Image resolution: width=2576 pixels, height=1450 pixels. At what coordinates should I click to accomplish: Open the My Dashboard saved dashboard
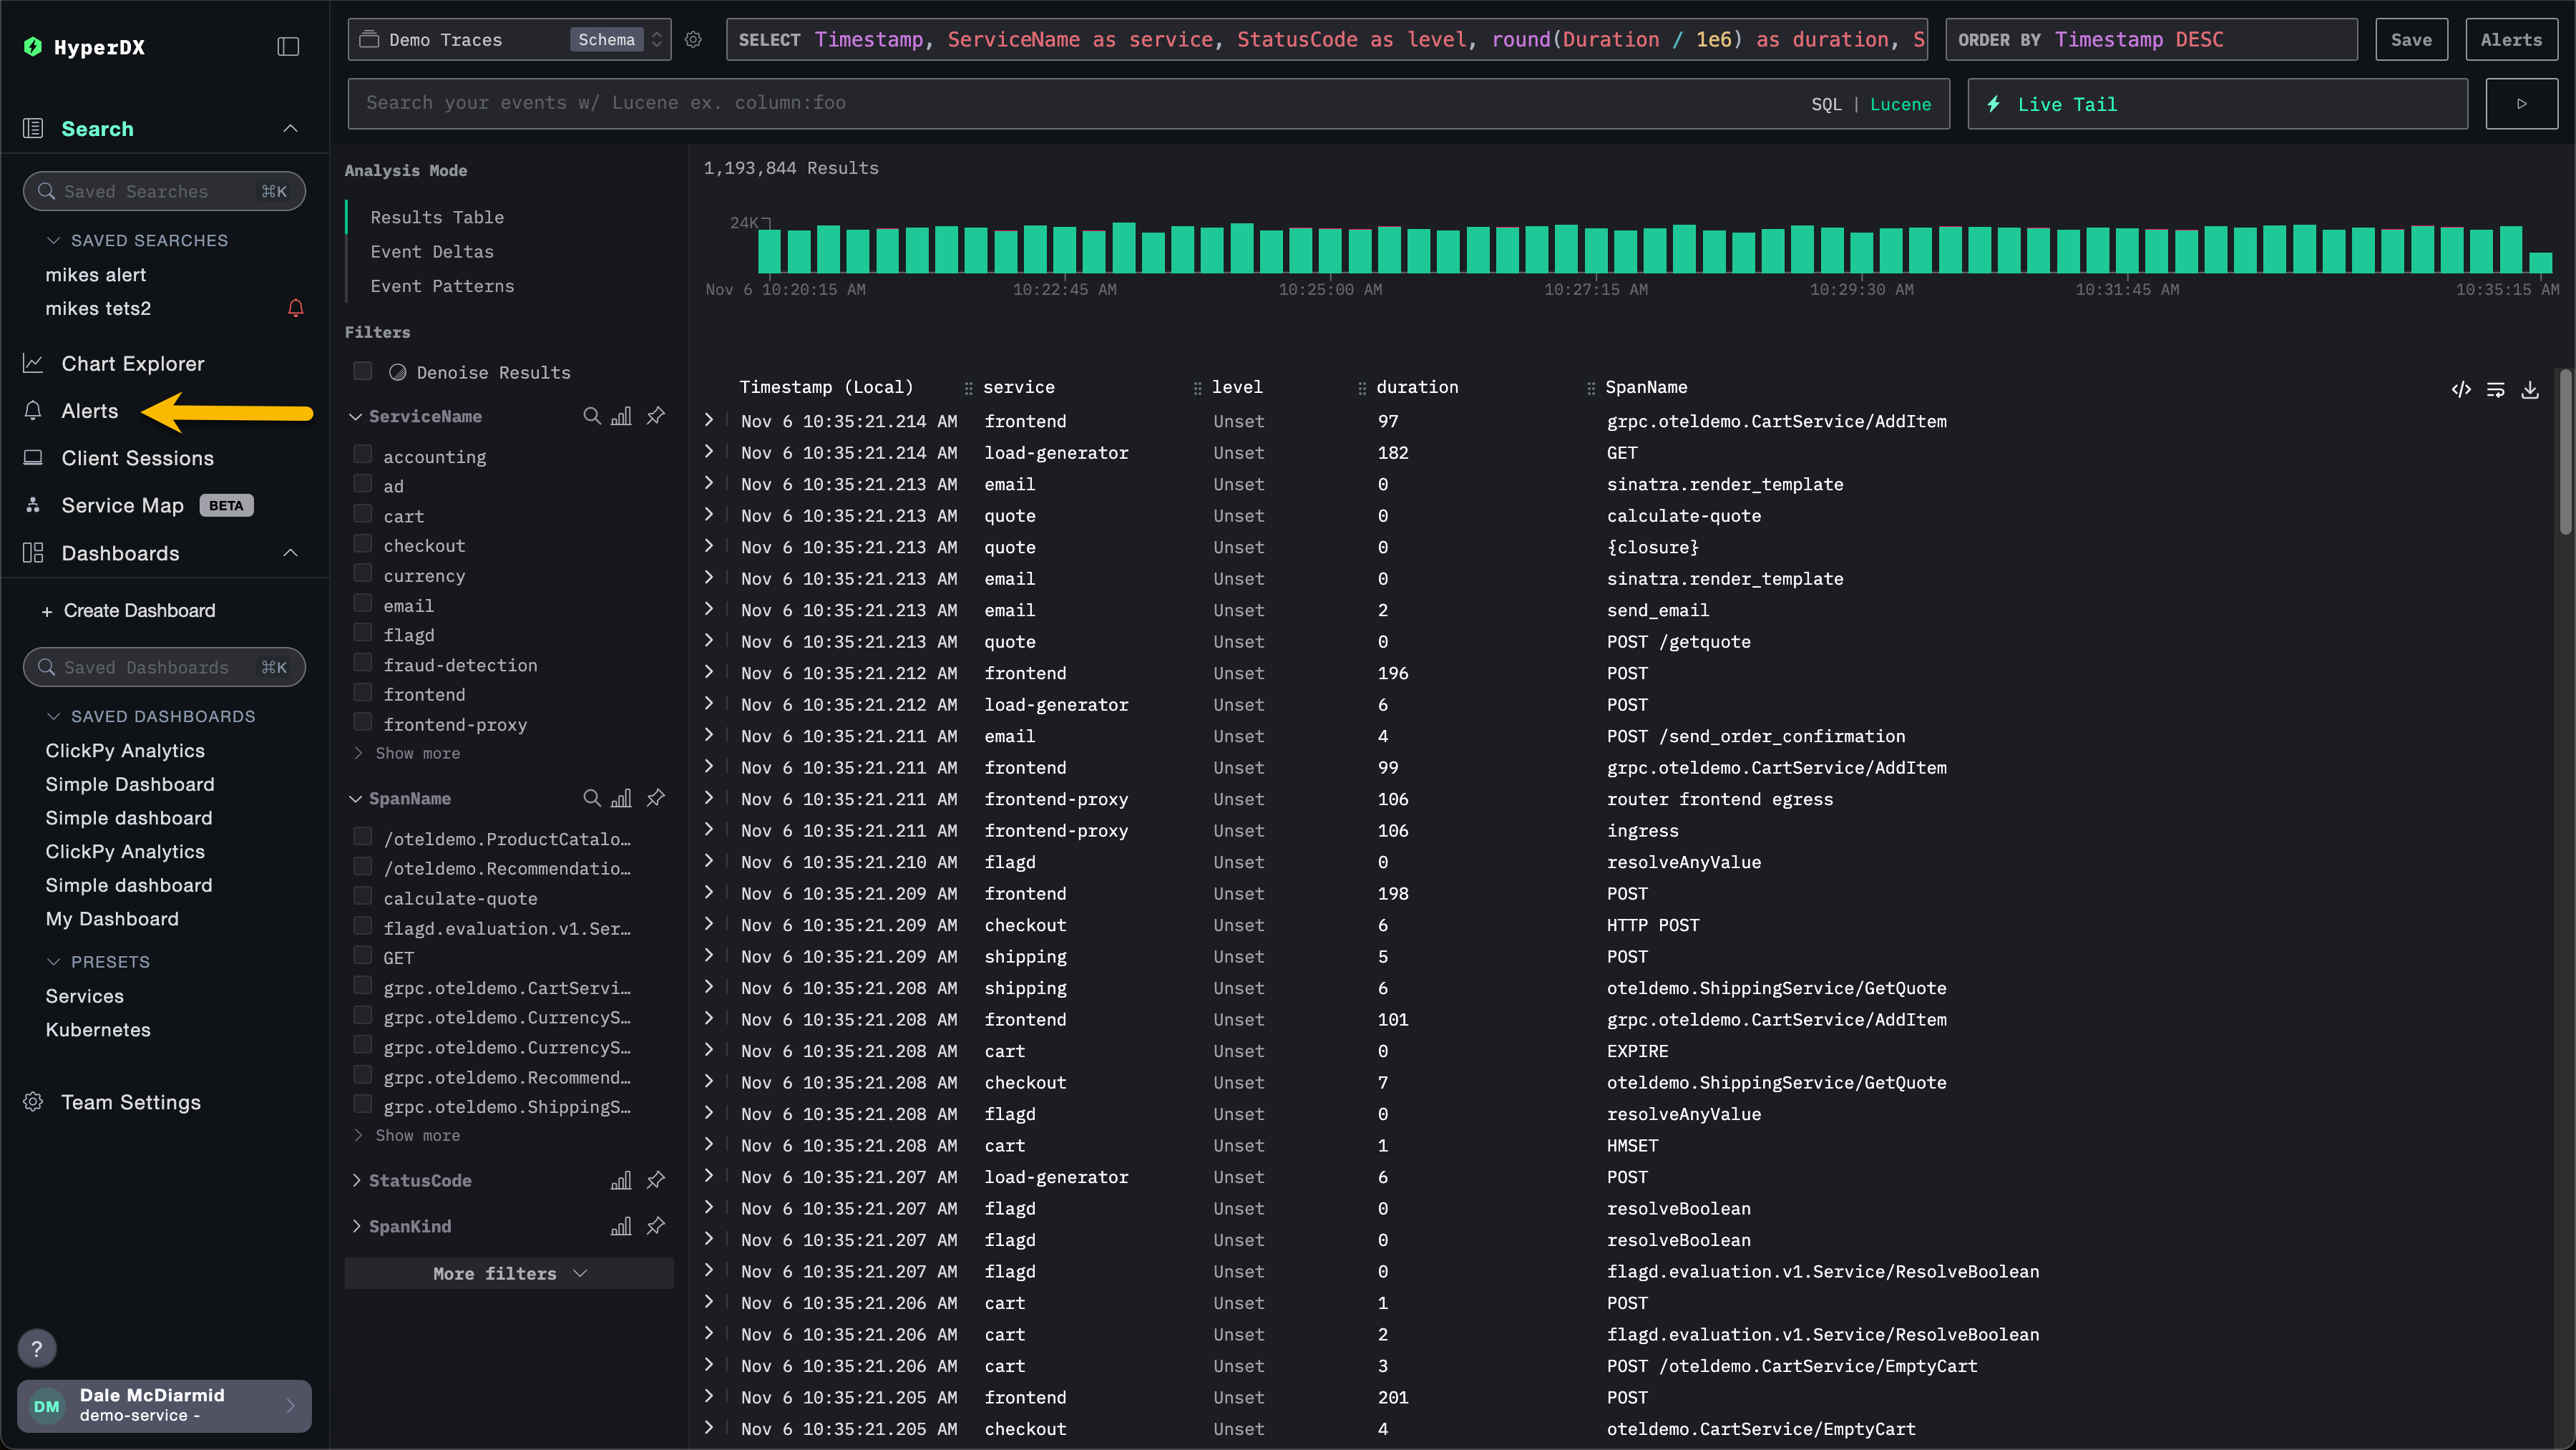(x=112, y=918)
